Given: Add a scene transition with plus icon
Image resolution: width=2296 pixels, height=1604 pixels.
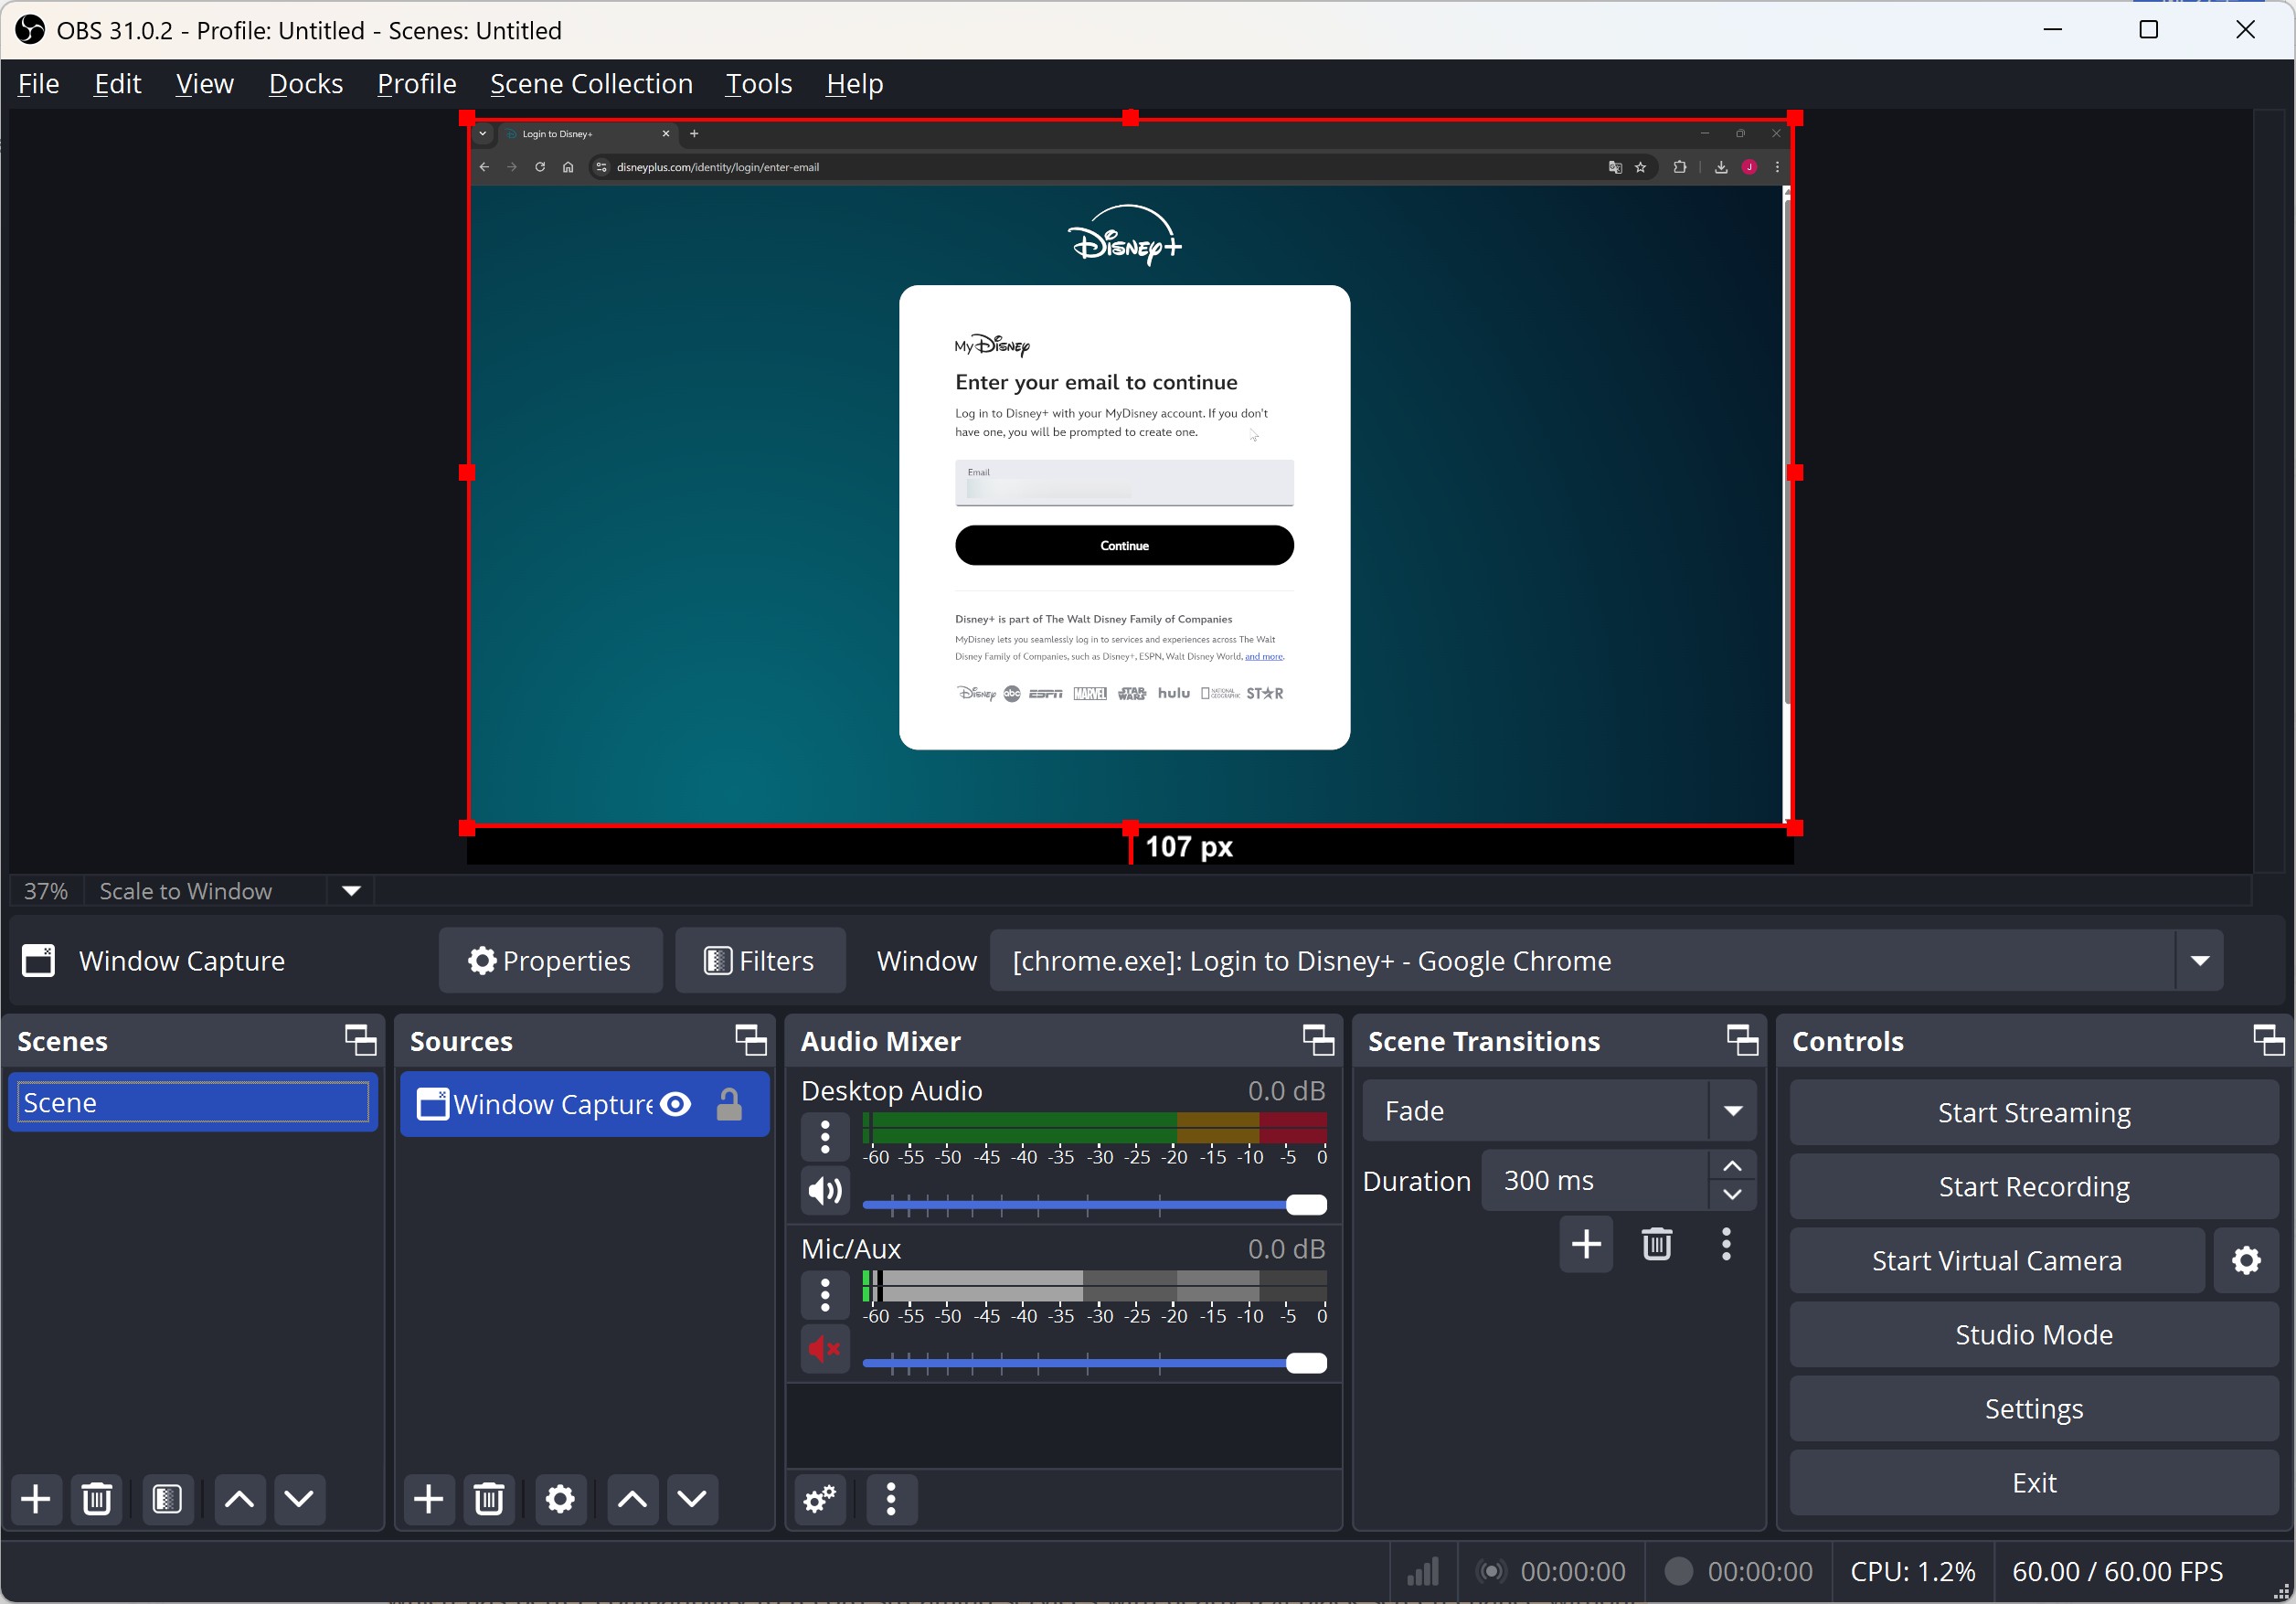Looking at the screenshot, I should point(1586,1244).
